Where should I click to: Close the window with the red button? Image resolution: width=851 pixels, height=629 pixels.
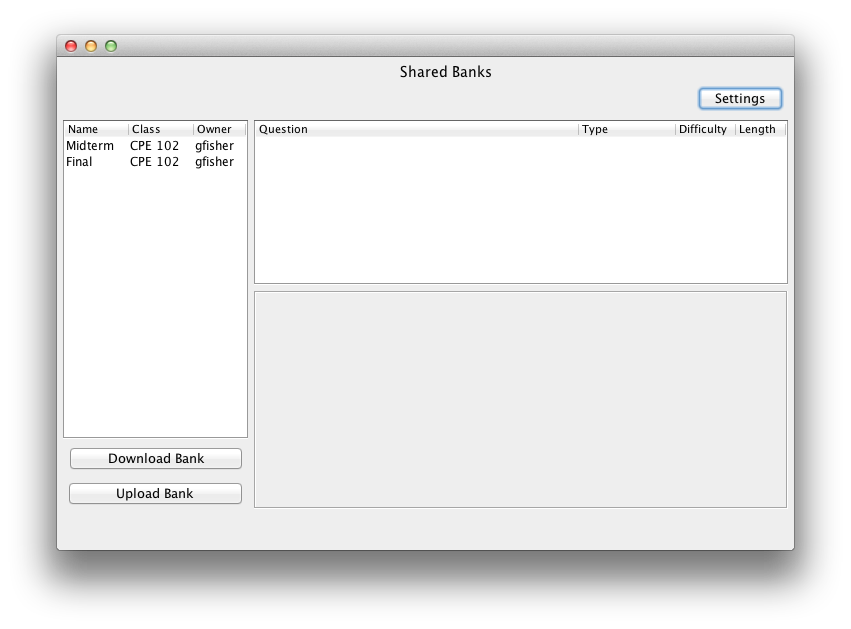[71, 46]
